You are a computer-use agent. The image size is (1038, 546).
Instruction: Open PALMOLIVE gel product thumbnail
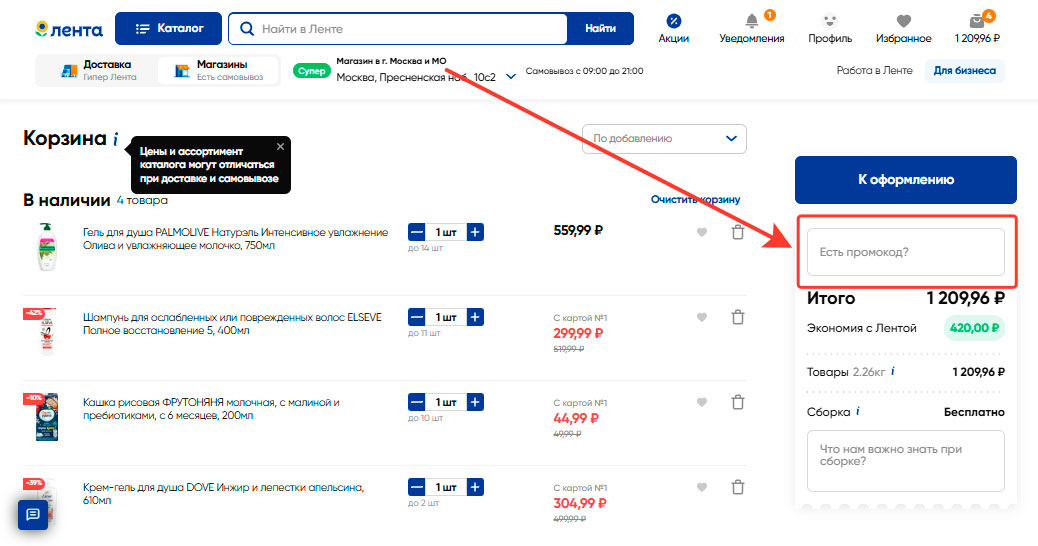[x=46, y=247]
